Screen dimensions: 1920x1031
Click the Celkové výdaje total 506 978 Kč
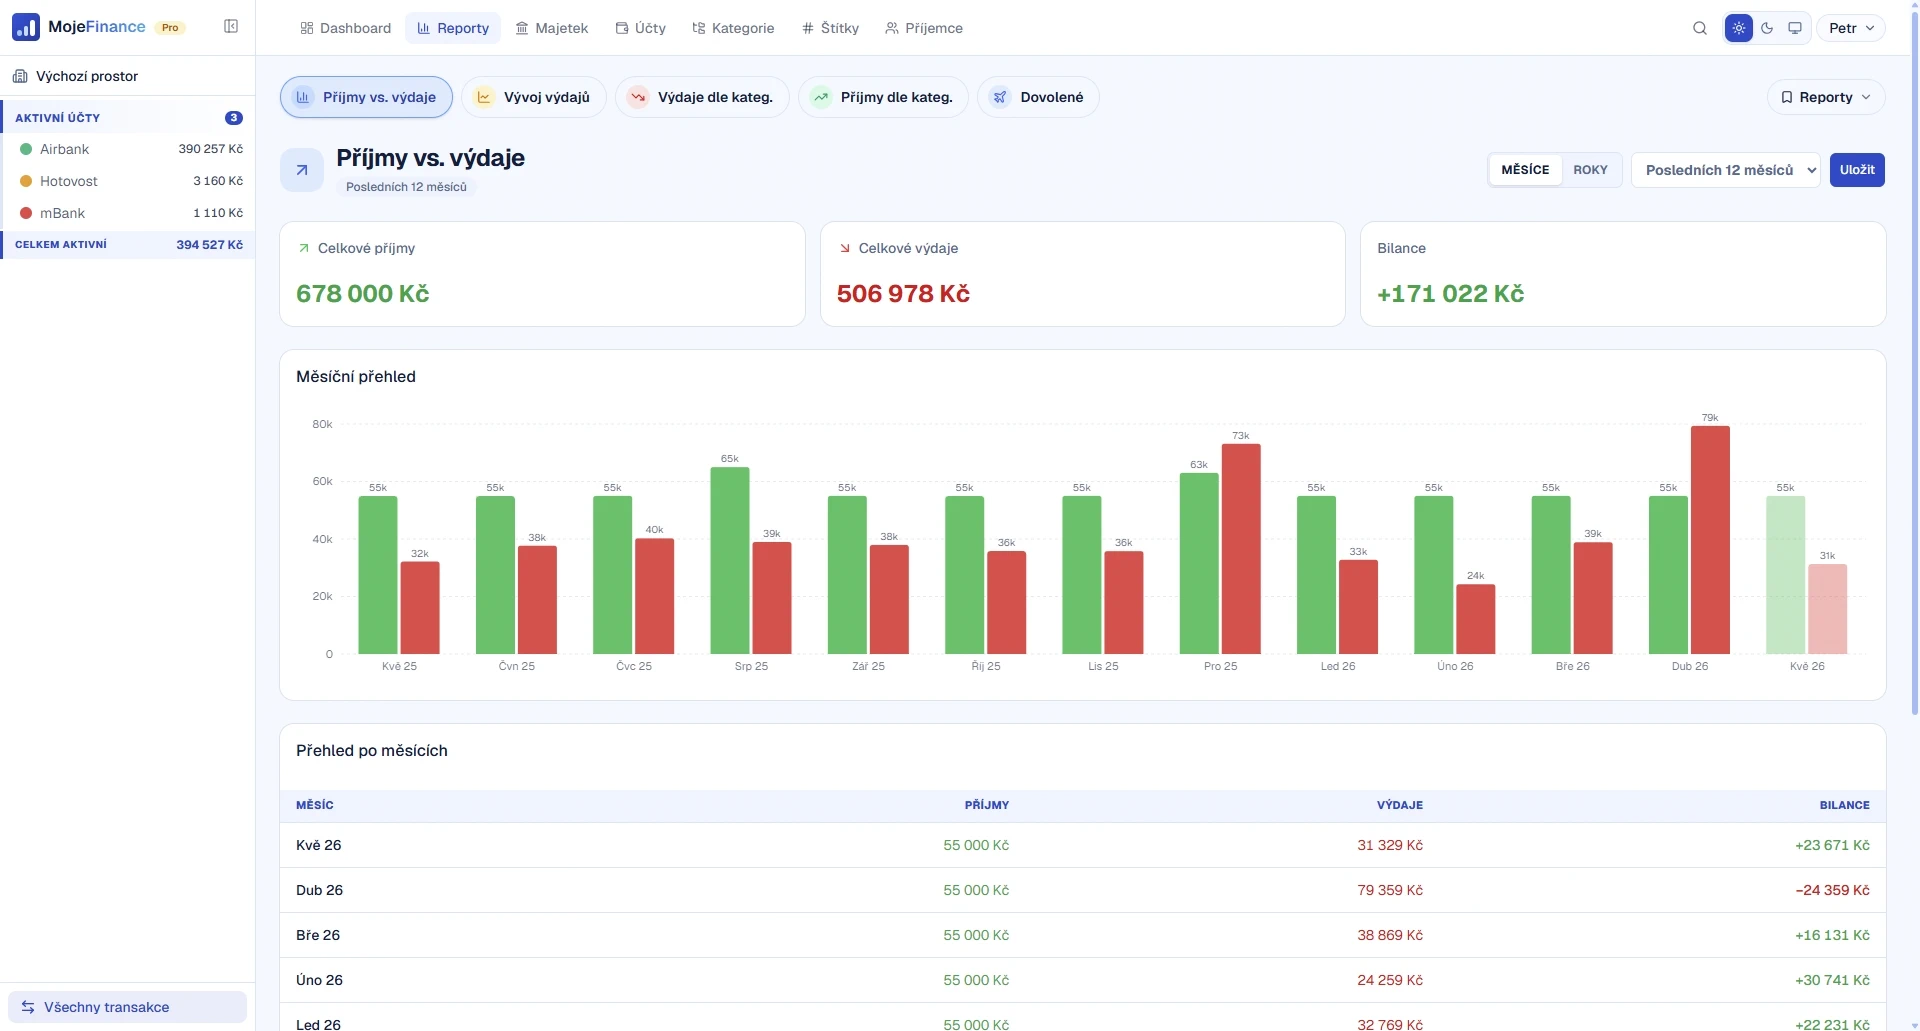[903, 294]
